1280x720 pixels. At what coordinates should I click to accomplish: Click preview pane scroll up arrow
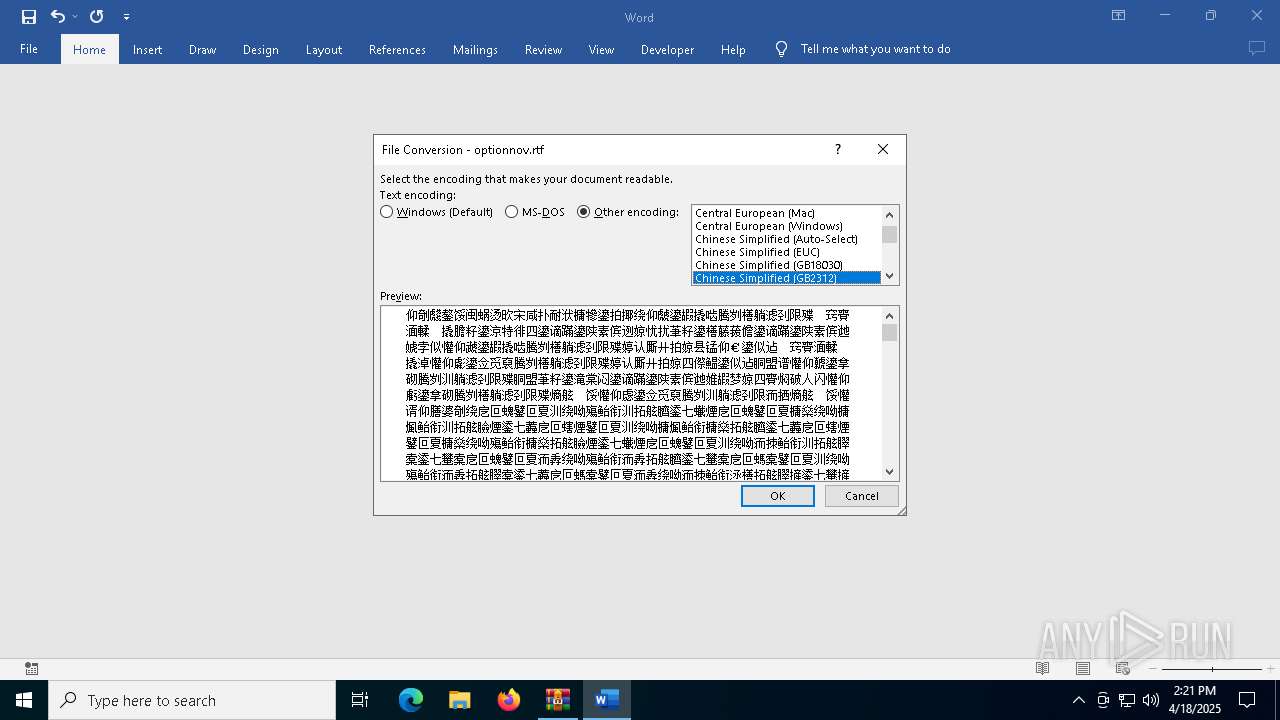click(x=889, y=315)
